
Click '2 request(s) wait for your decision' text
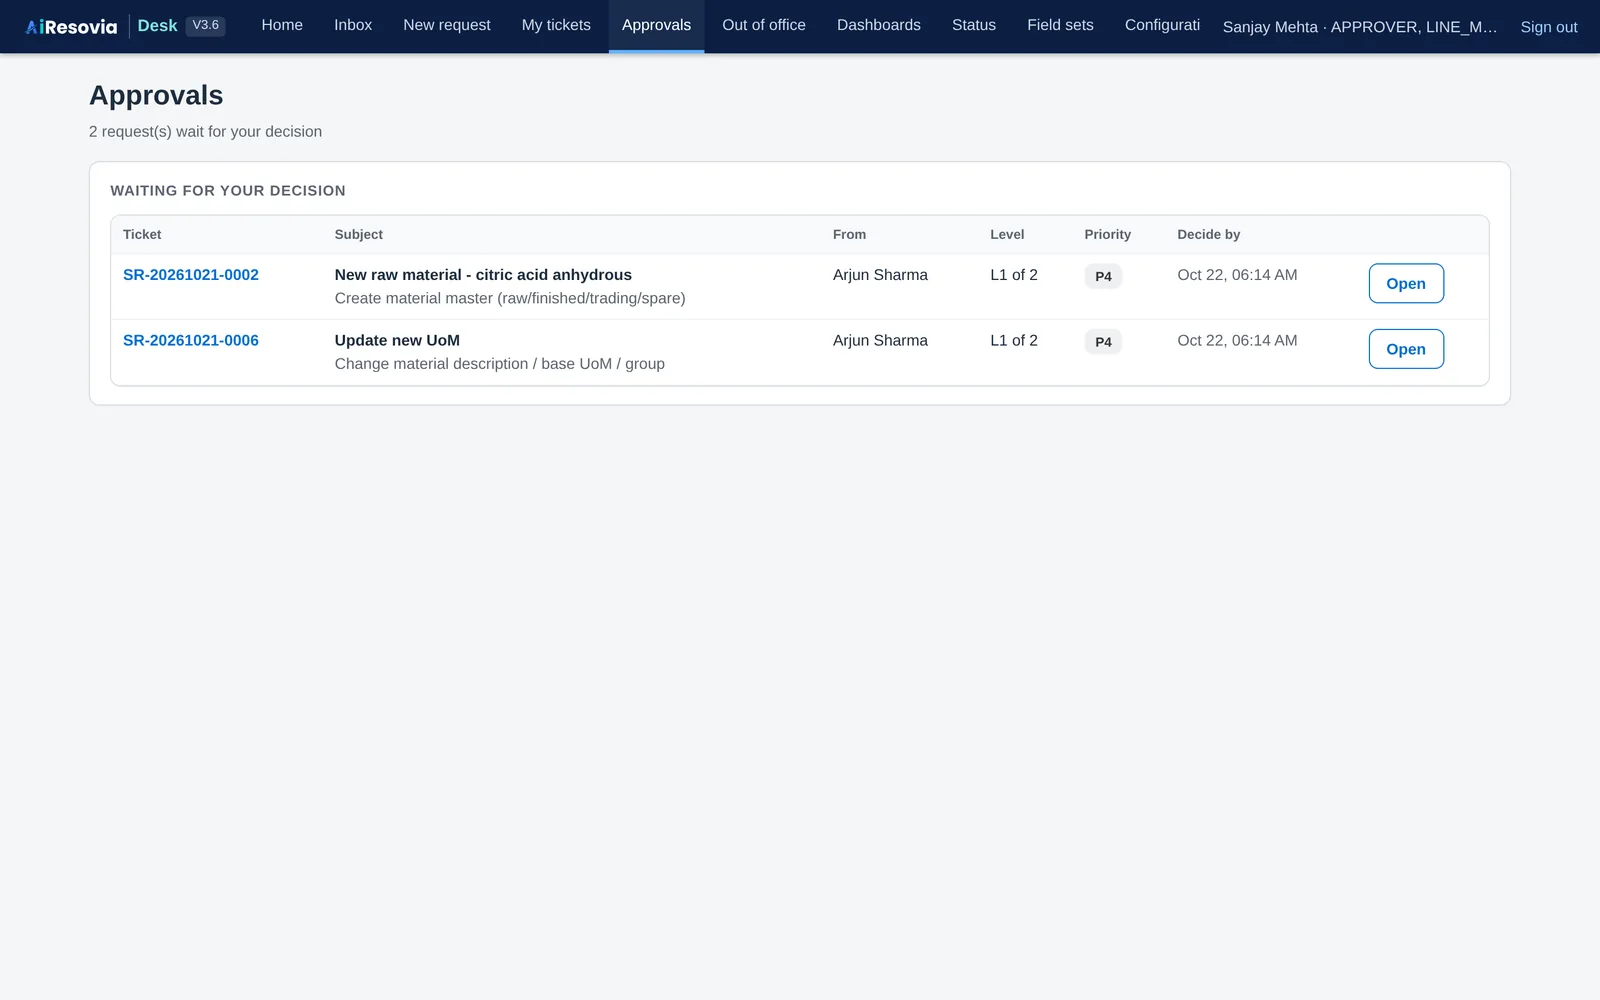click(x=205, y=132)
